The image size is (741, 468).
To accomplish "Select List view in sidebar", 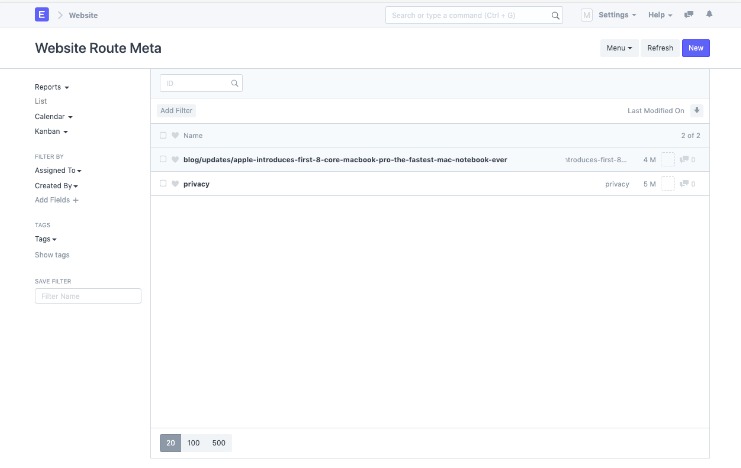I will coord(41,101).
